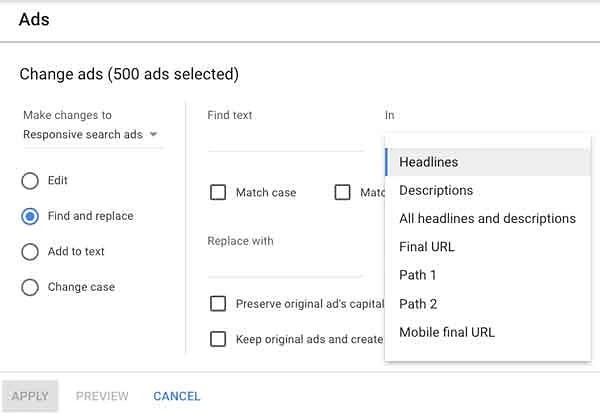The image size is (600, 417).
Task: Choose Mobile final URL option
Action: pyautogui.click(x=488, y=332)
